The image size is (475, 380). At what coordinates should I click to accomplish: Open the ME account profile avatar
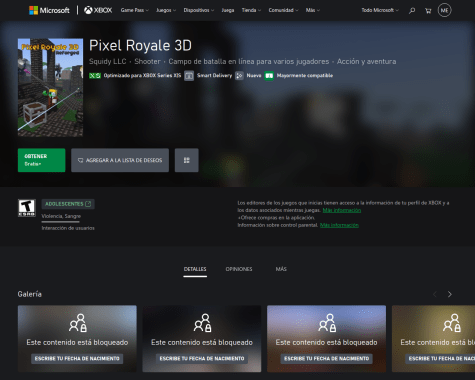click(x=444, y=10)
